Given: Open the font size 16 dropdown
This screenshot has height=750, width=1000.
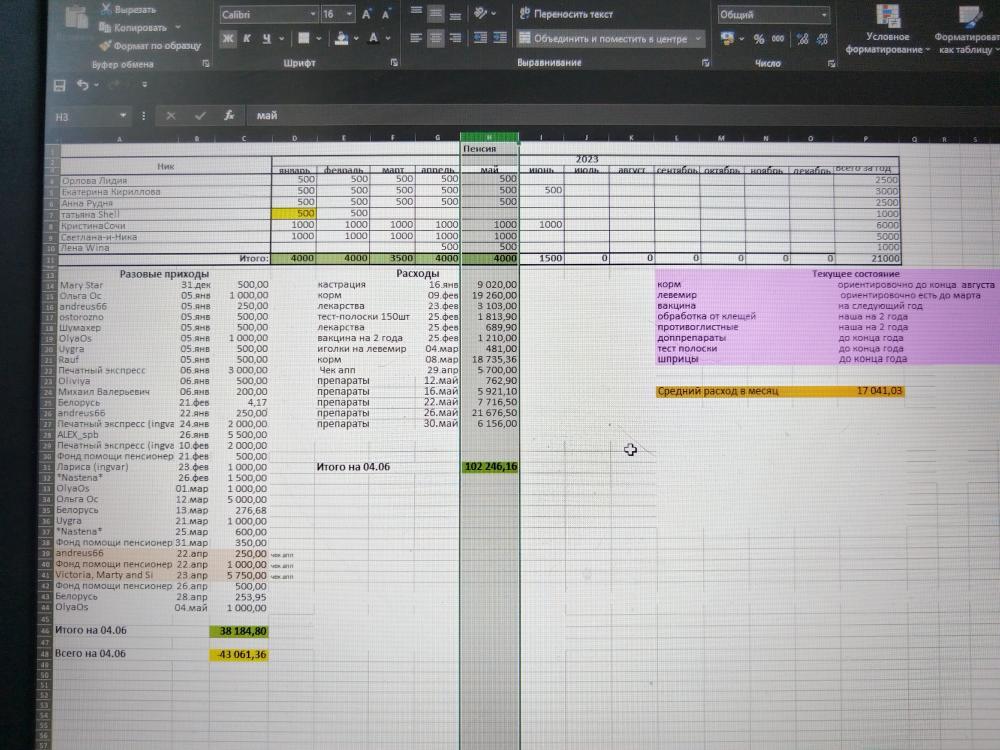Looking at the screenshot, I should tap(349, 14).
